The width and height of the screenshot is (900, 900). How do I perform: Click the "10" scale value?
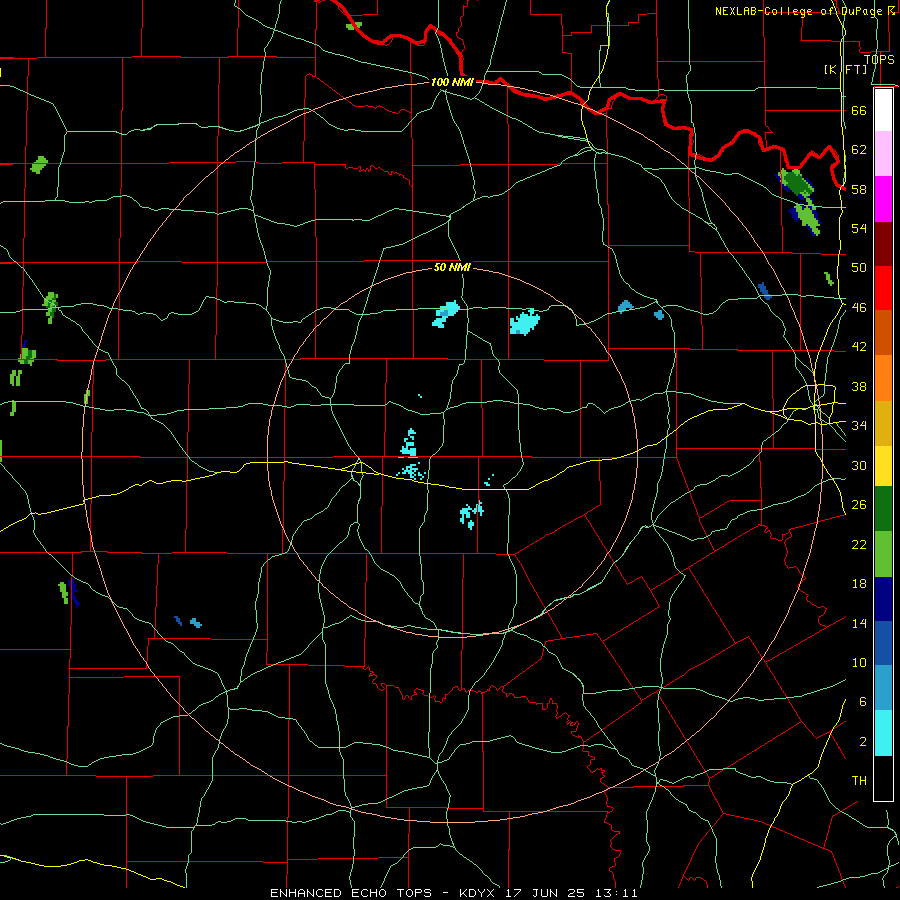(x=859, y=663)
